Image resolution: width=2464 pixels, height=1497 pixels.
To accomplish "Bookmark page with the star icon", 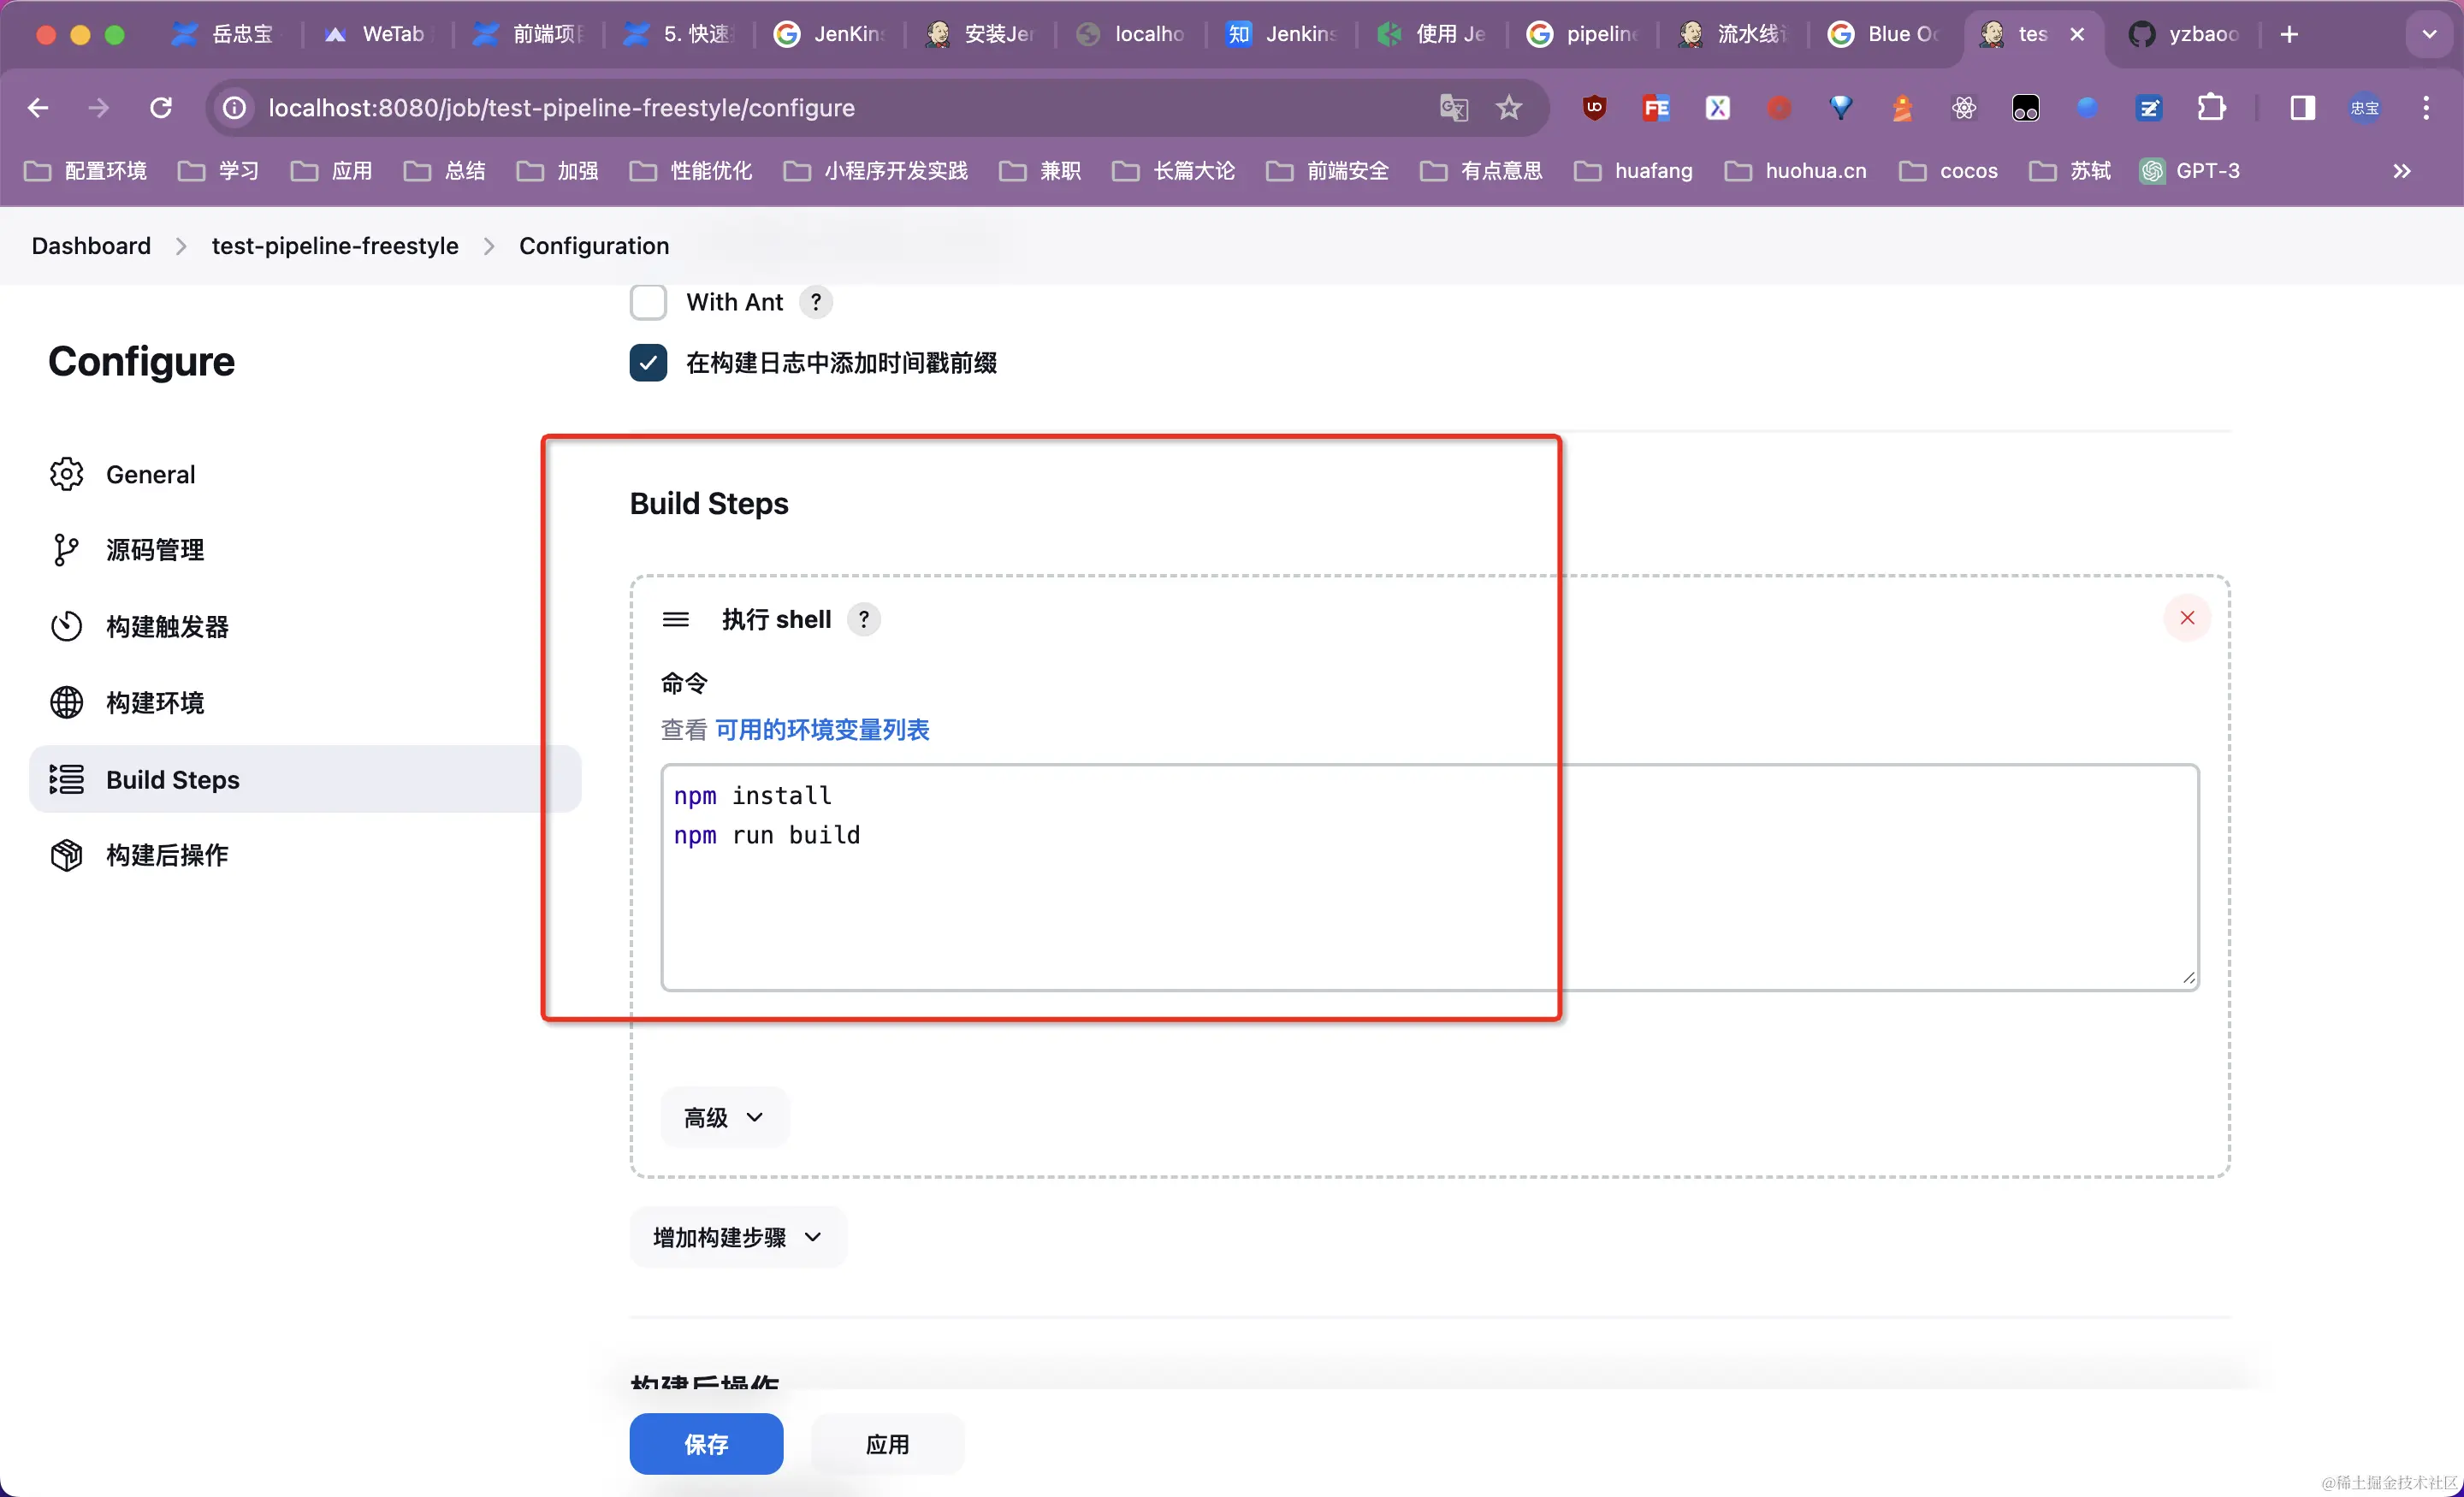I will pos(1509,108).
